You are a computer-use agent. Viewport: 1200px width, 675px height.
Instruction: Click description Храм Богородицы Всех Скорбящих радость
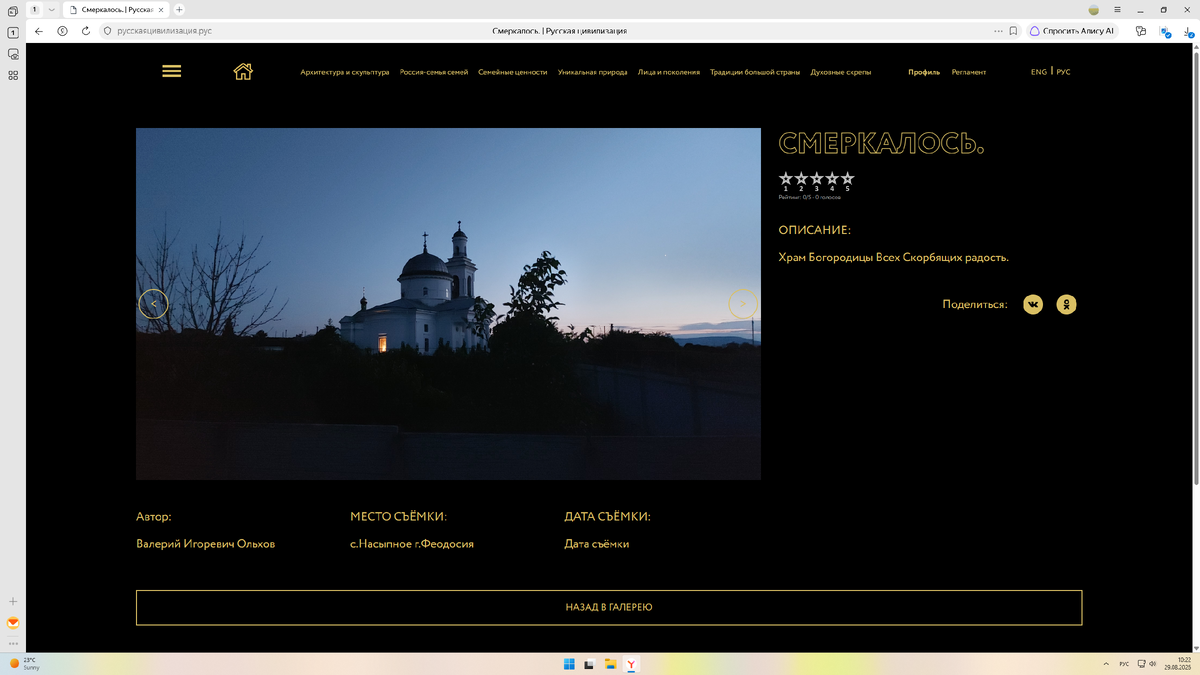894,258
